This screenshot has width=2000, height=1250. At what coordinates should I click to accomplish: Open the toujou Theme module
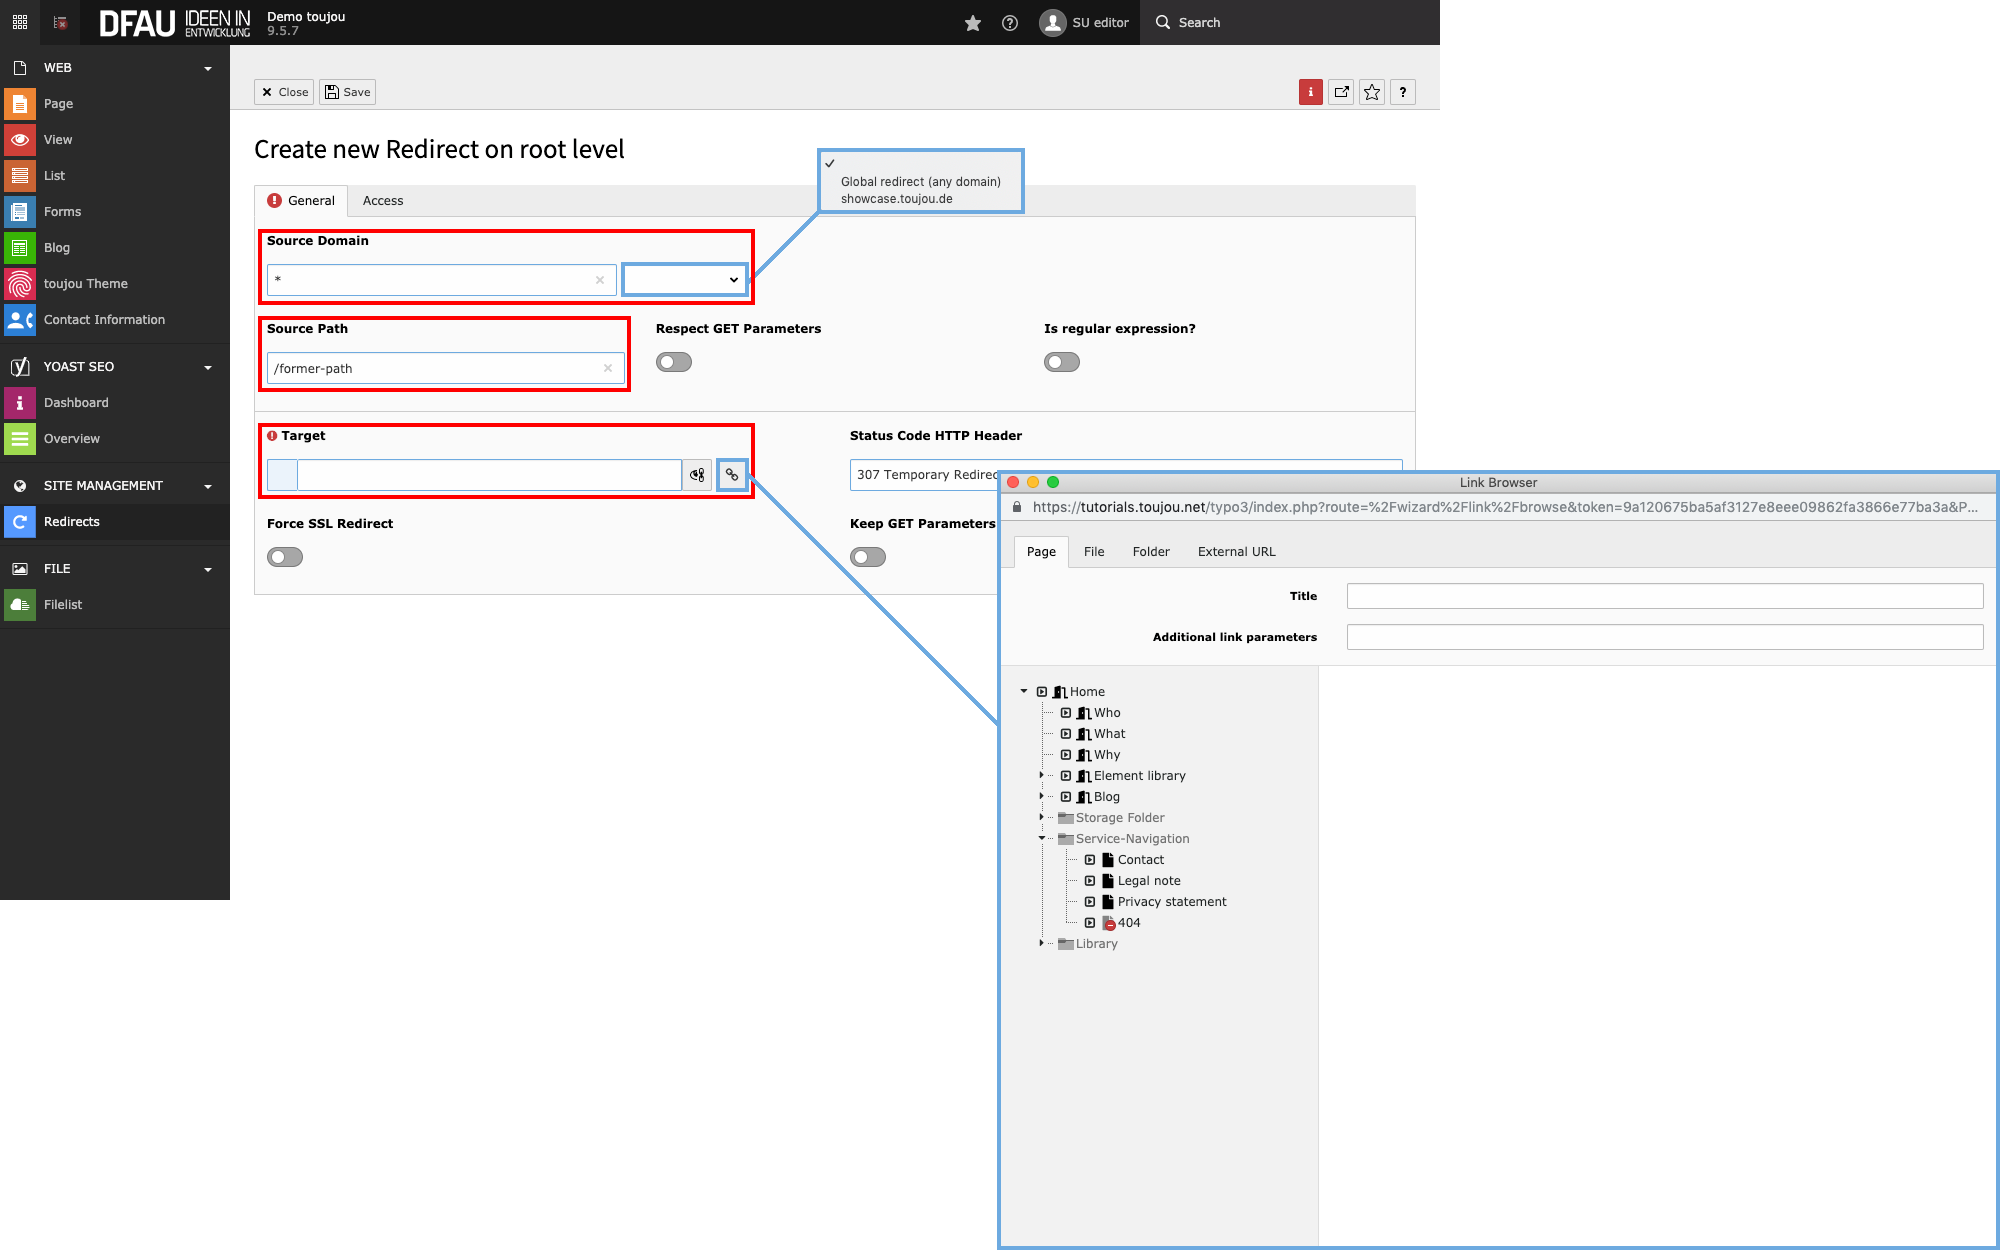click(86, 283)
